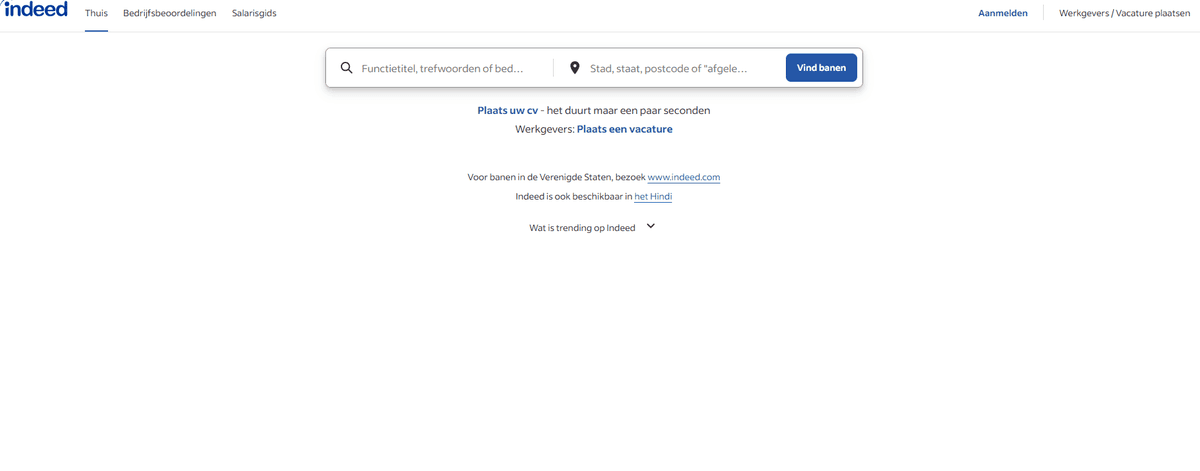Click the magnifying glass search icon
Viewport: 1200px width, 471px height.
[x=347, y=68]
